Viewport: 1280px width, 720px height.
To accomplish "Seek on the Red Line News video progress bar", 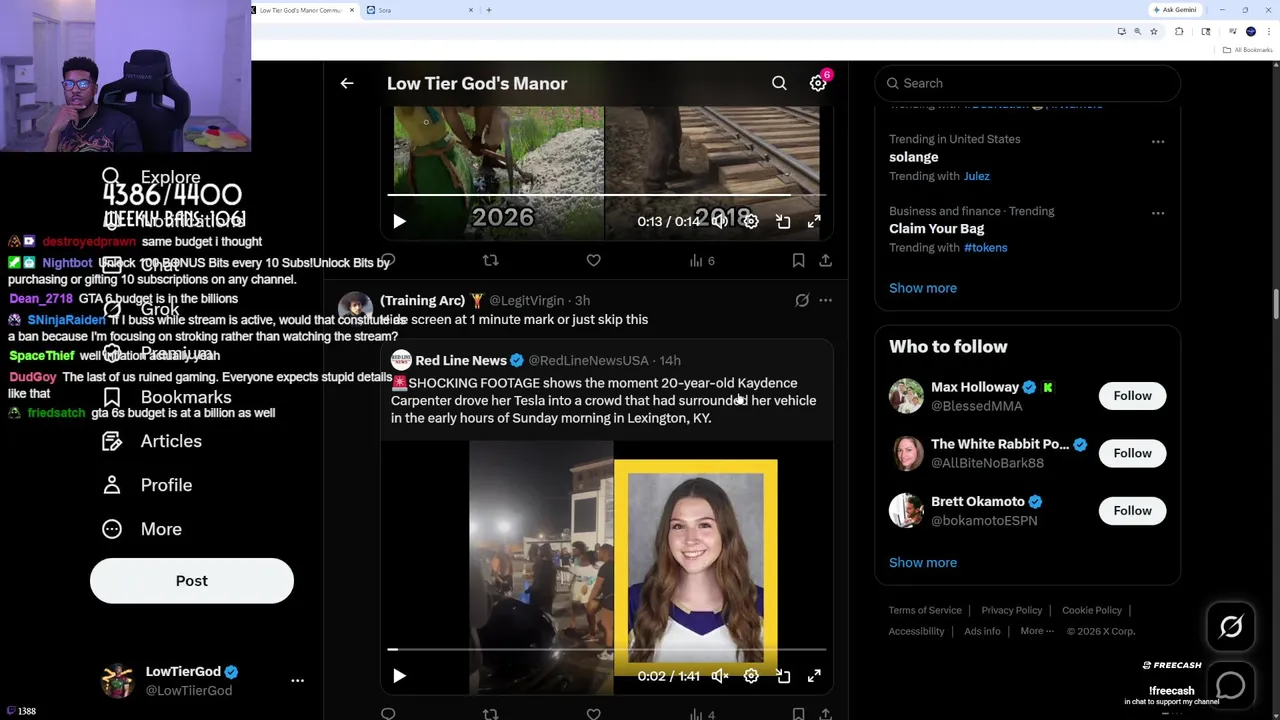I will (x=606, y=649).
